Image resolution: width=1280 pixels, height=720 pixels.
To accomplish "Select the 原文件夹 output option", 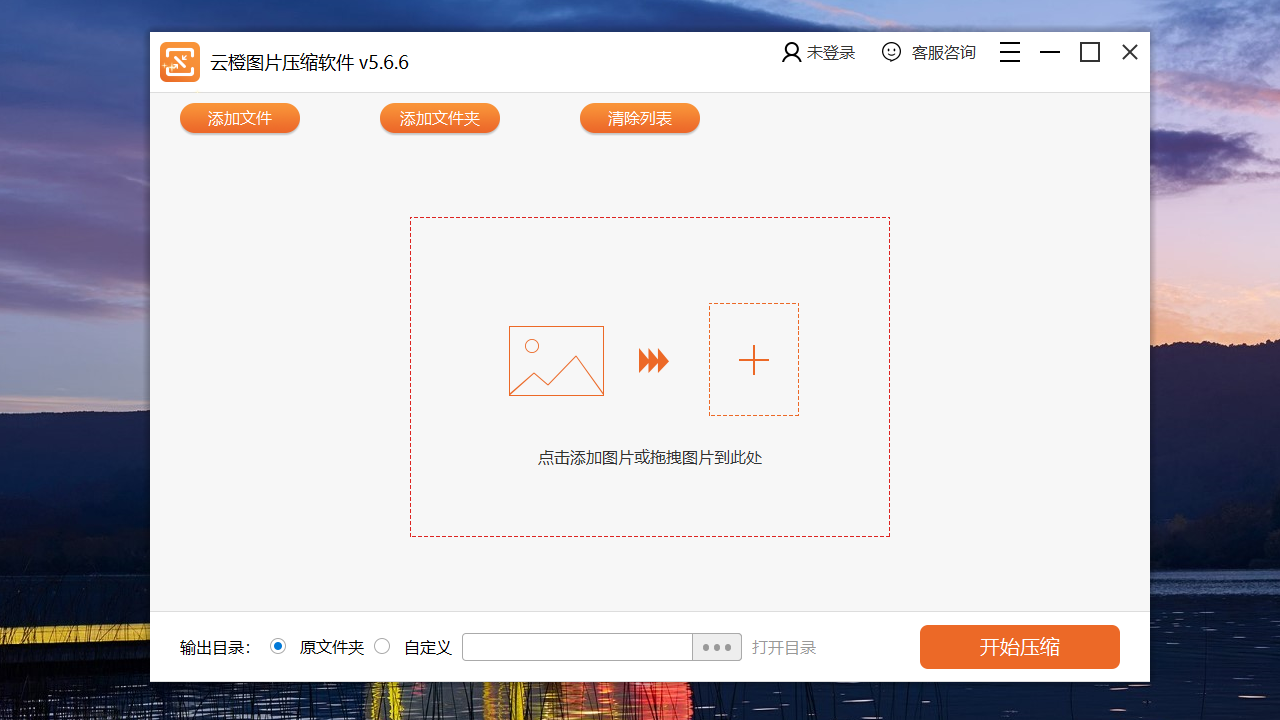I will point(278,646).
